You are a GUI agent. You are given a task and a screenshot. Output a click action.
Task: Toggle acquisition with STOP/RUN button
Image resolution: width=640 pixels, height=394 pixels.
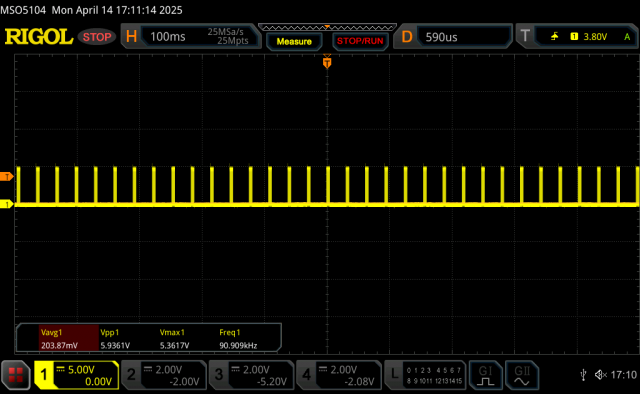click(360, 41)
